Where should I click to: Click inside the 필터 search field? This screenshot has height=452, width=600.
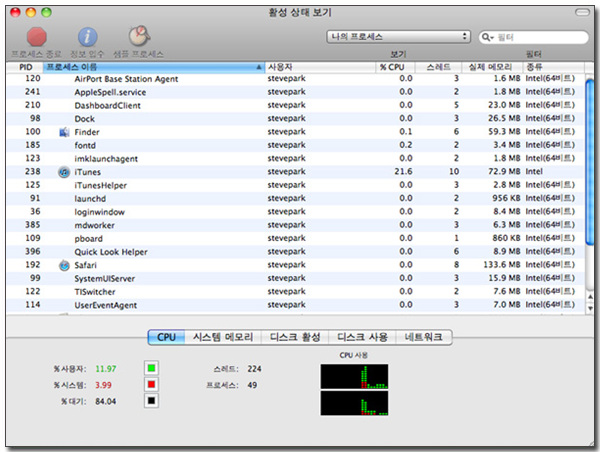point(533,37)
